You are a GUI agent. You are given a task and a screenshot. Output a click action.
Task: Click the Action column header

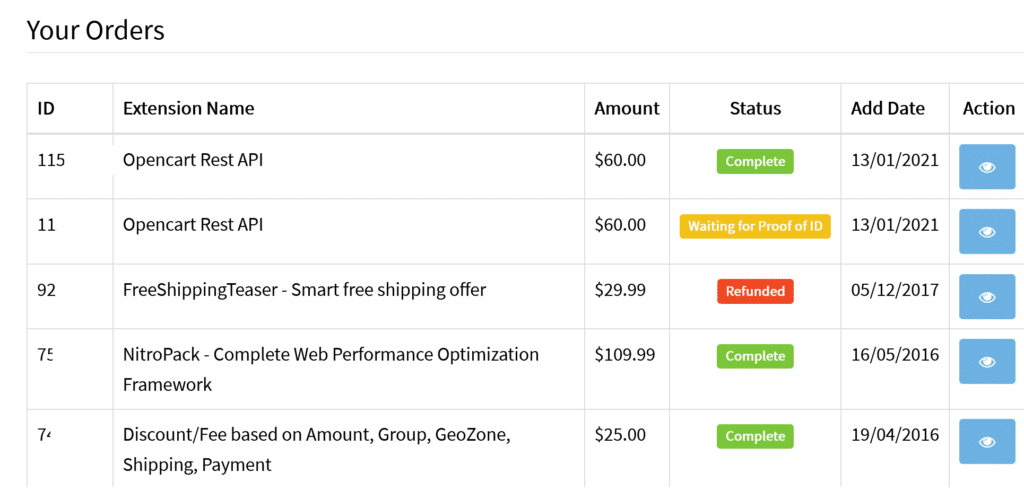pos(989,108)
